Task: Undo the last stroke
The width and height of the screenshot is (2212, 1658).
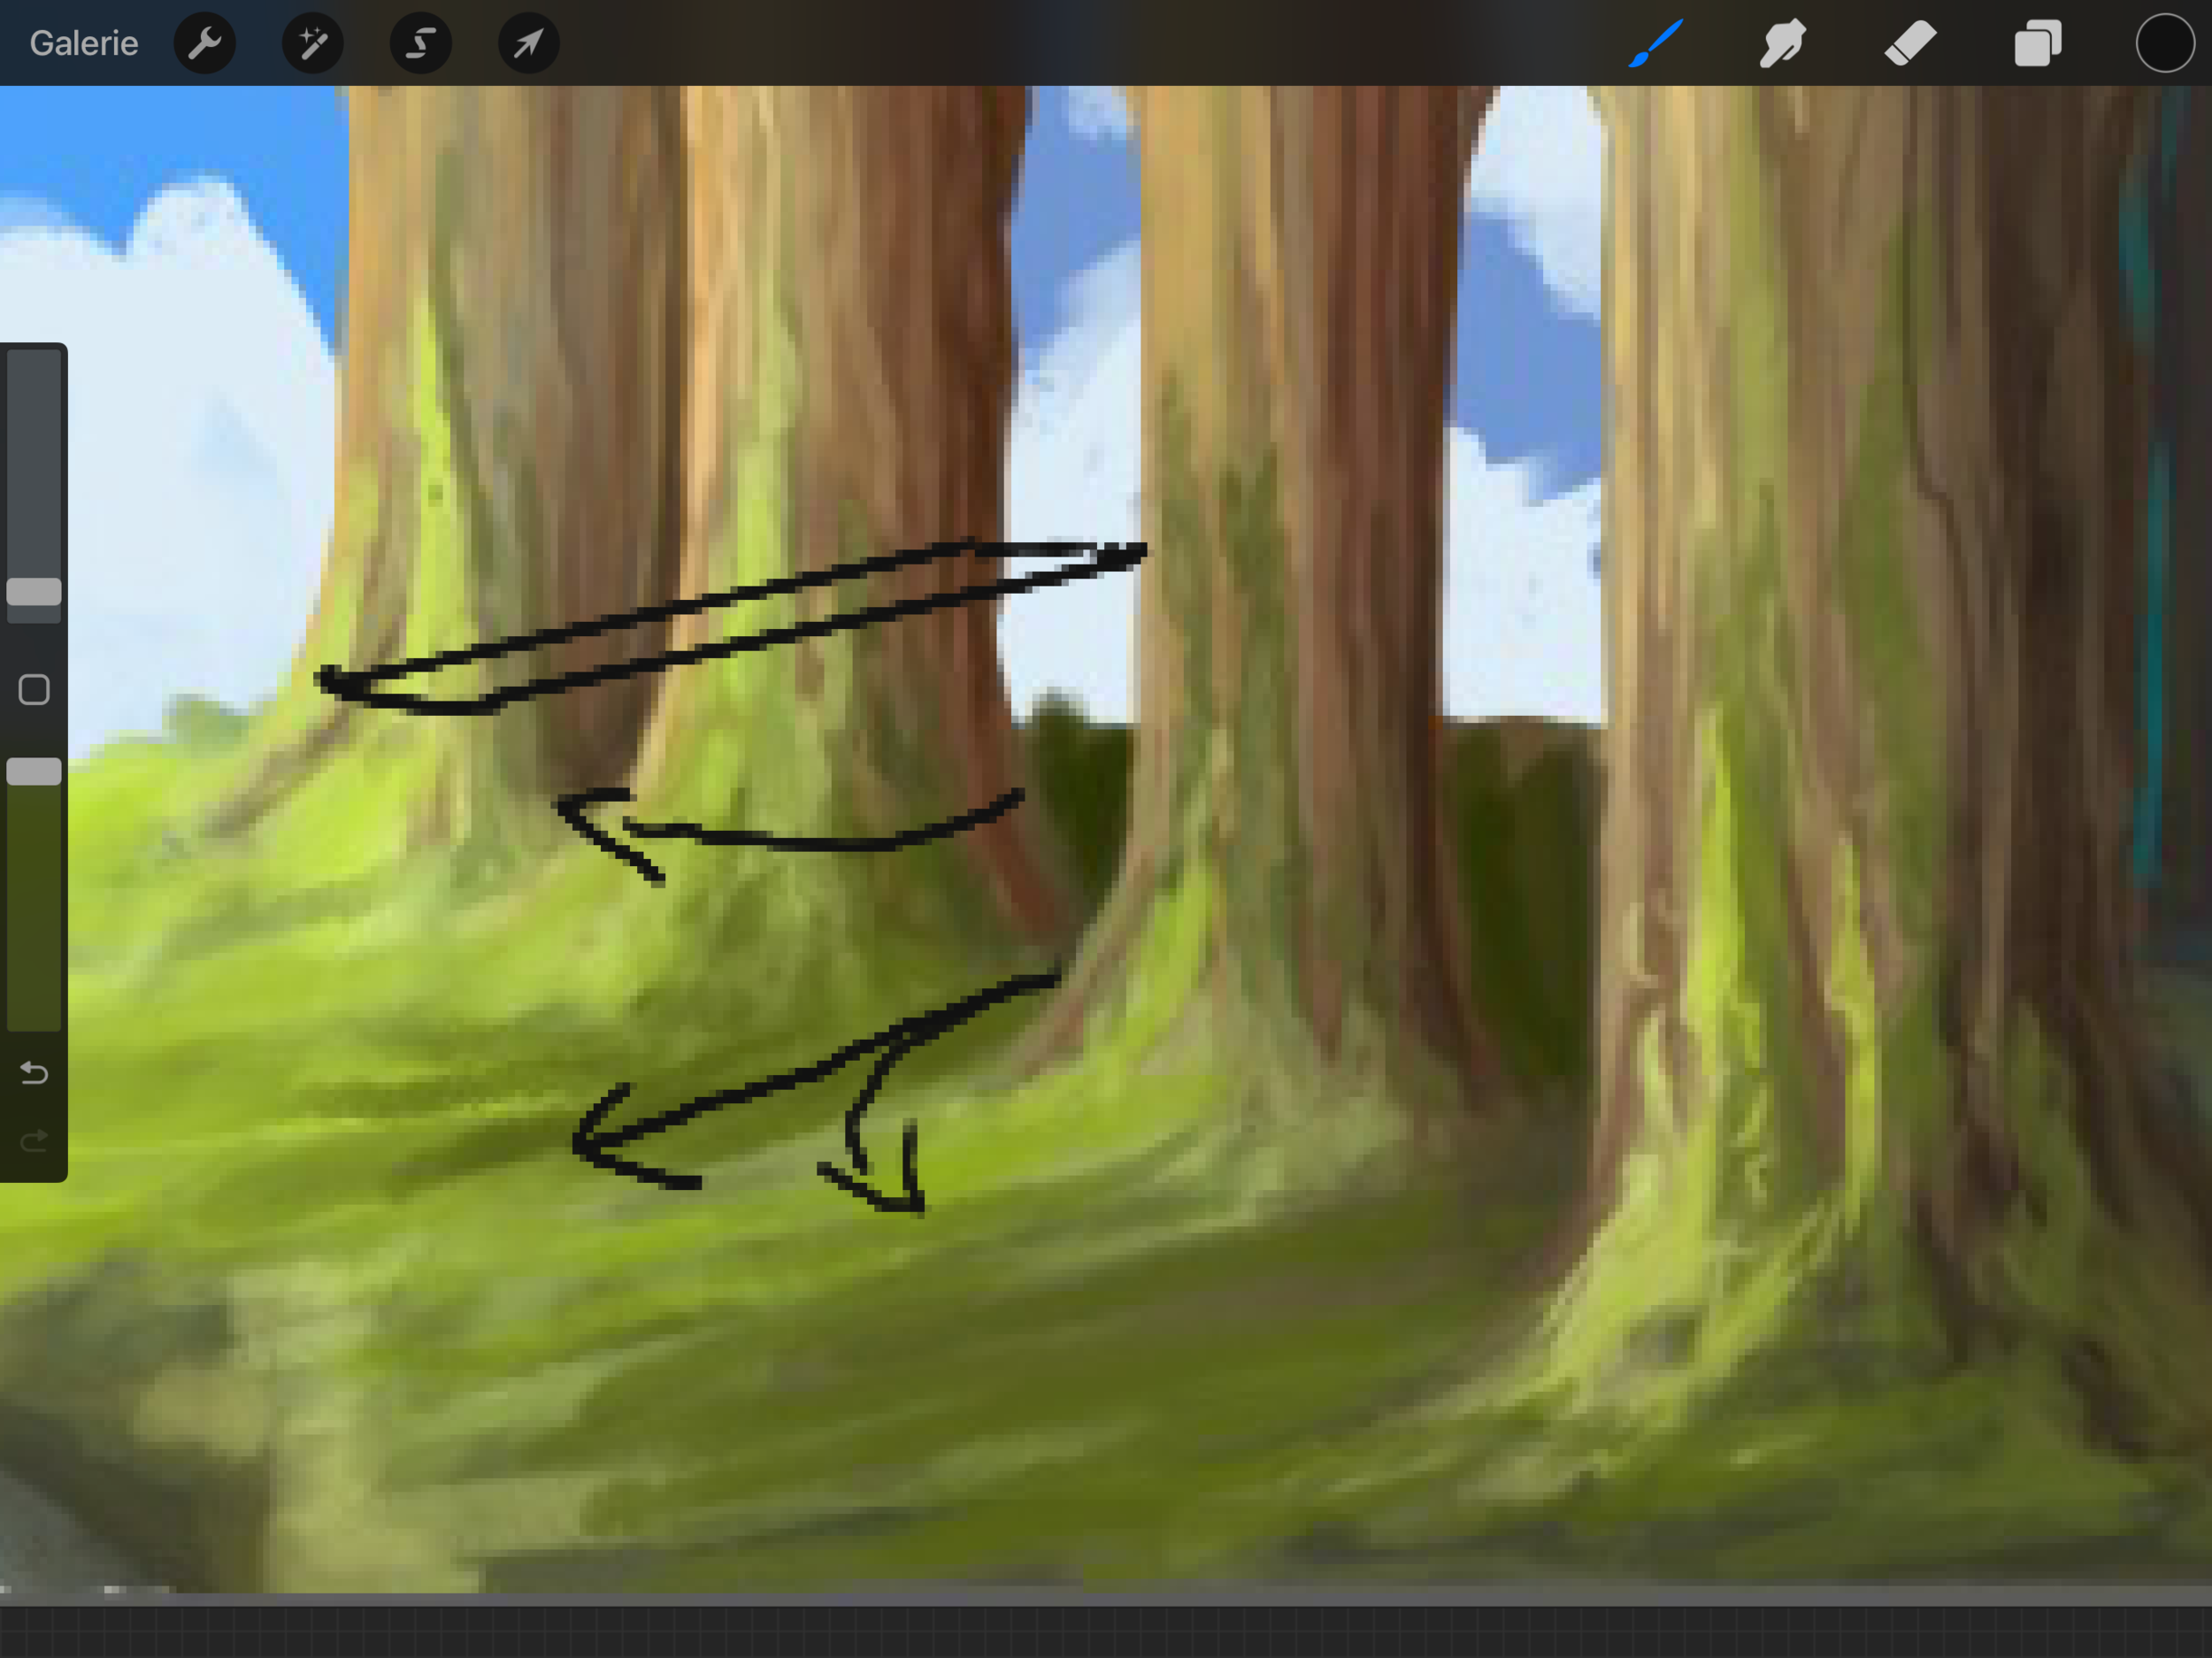Action: pos(34,1073)
